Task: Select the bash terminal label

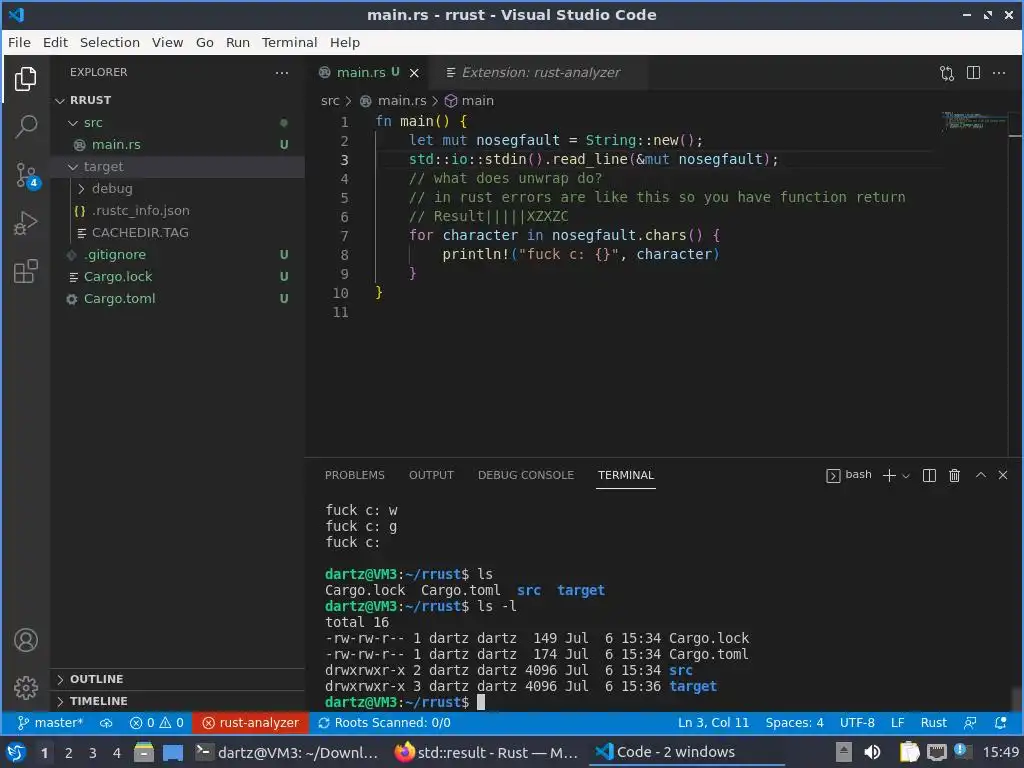Action: [849, 475]
